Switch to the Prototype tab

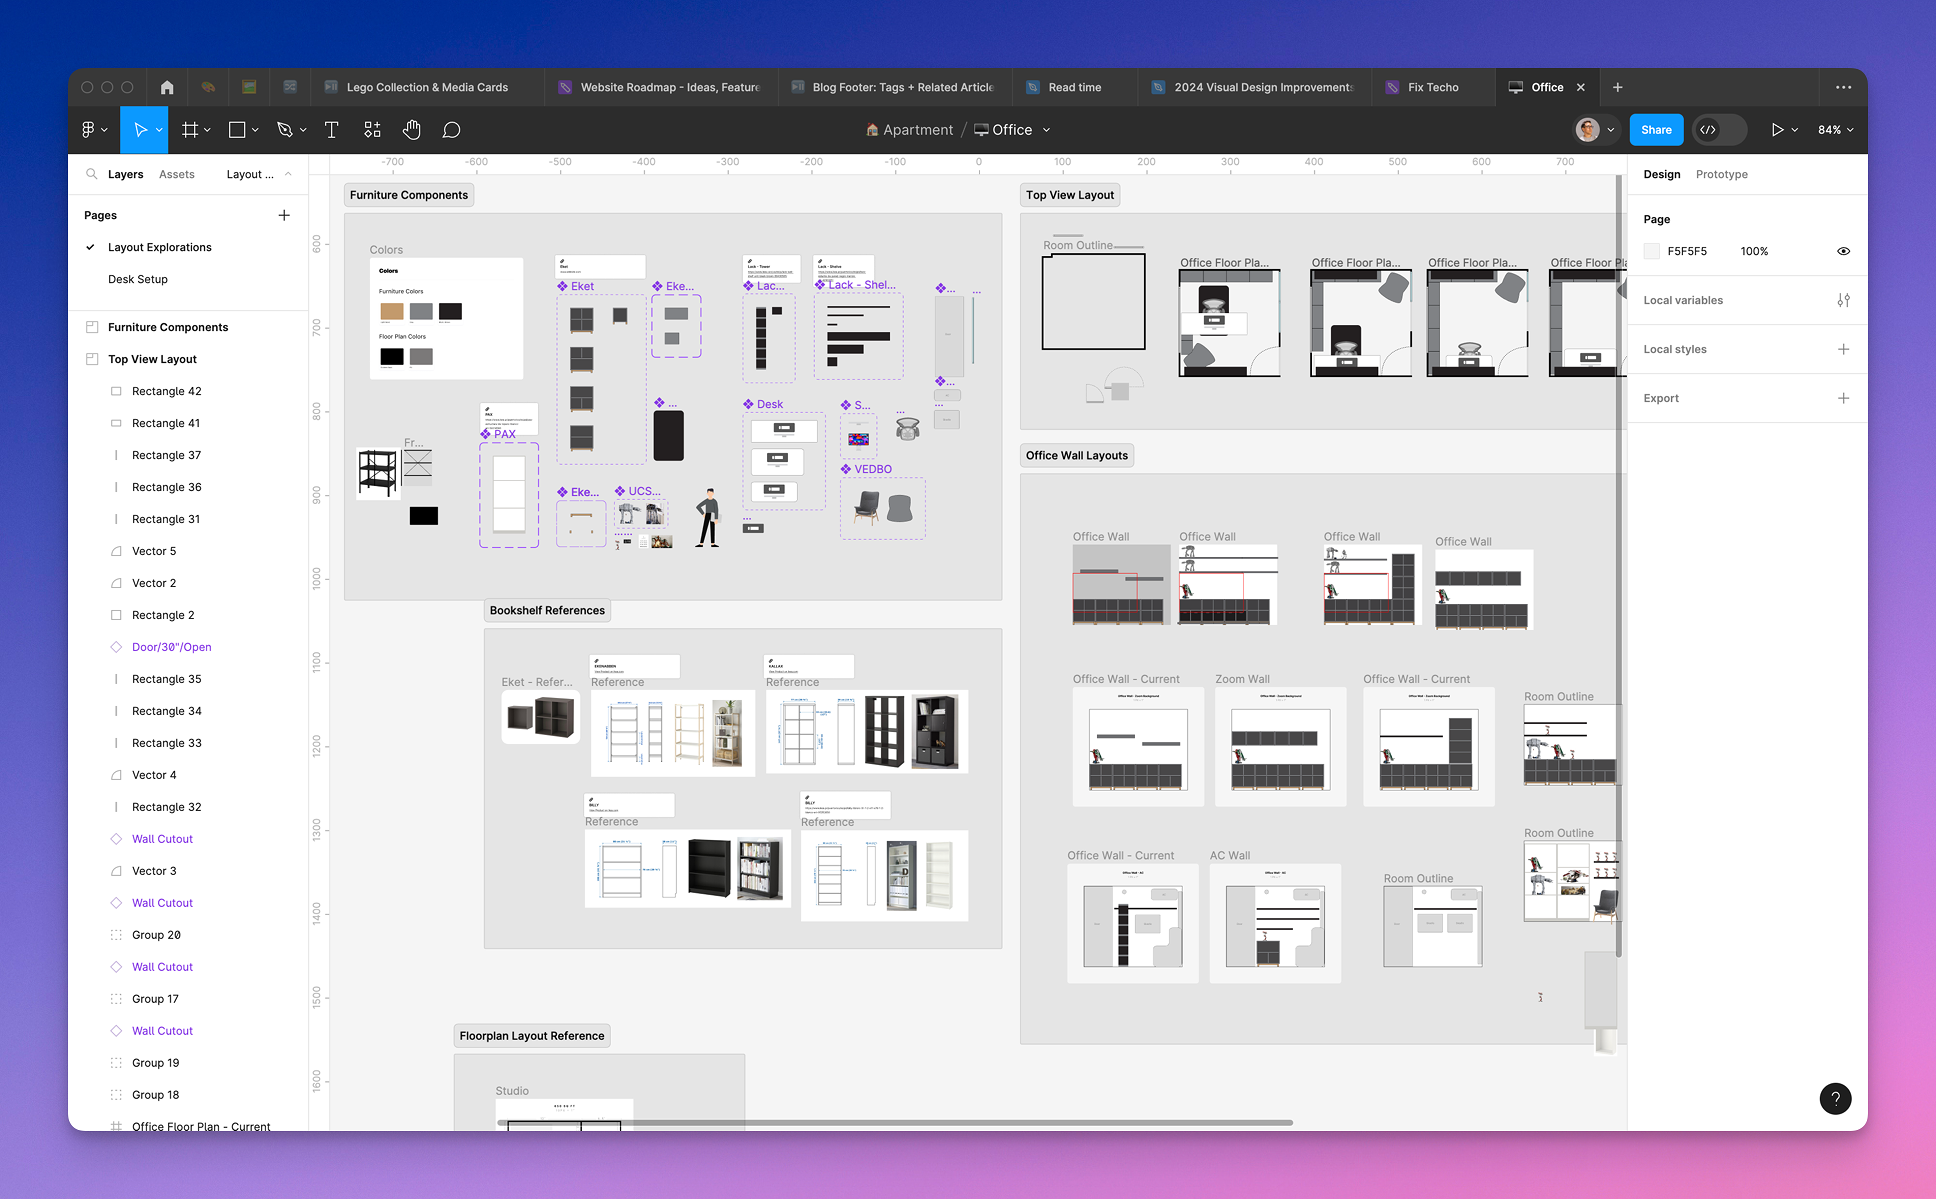1721,174
